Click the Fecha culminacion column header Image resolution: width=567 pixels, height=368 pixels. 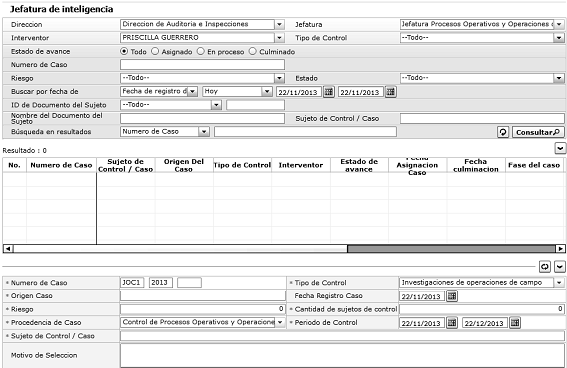click(476, 165)
